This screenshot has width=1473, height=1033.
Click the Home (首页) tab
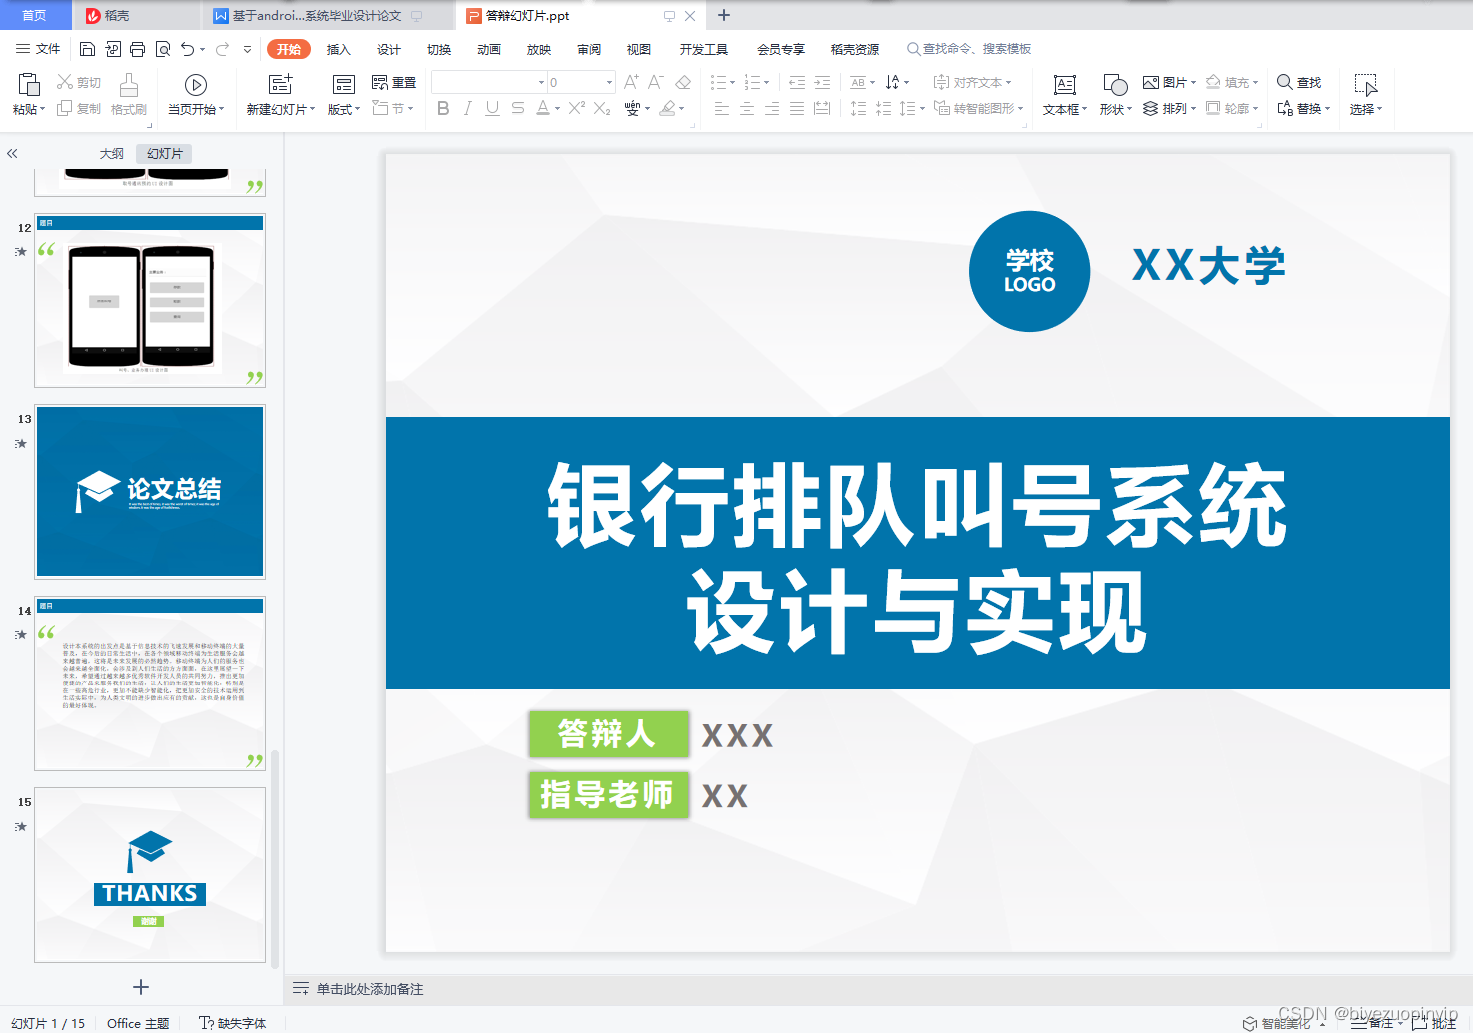click(35, 15)
